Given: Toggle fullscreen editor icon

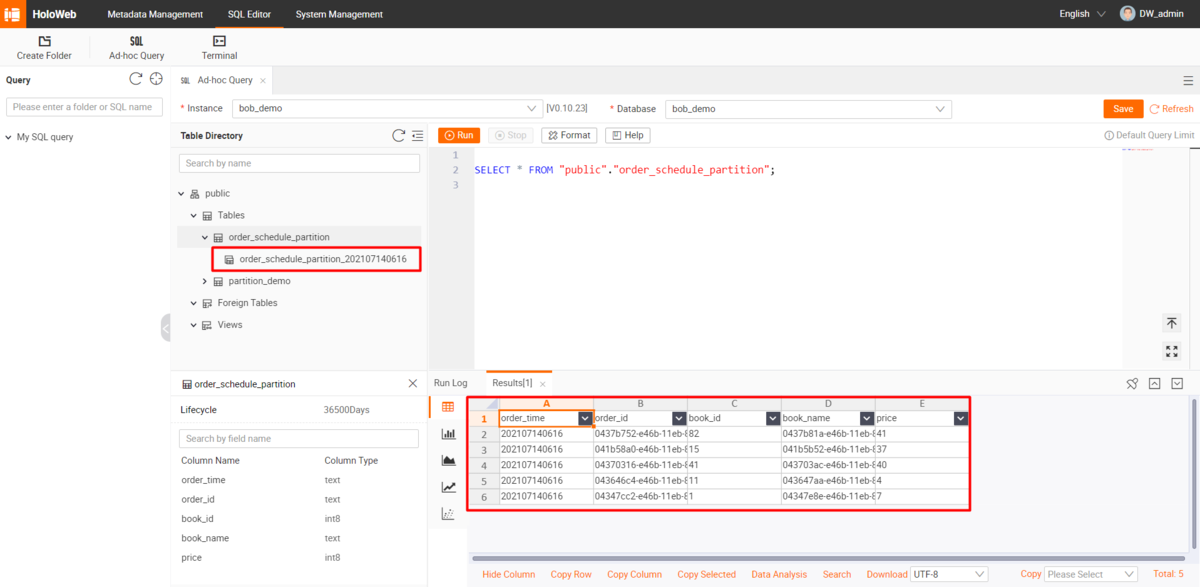Looking at the screenshot, I should pyautogui.click(x=1171, y=351).
